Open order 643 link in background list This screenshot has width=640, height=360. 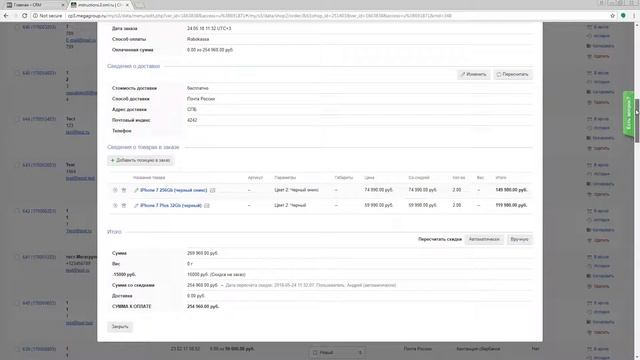click(x=39, y=165)
